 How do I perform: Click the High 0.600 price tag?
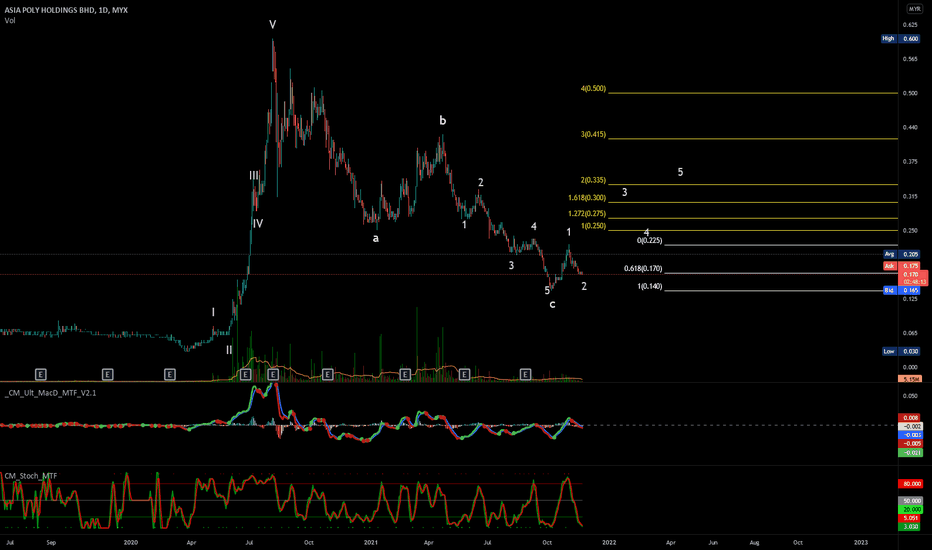click(x=900, y=39)
